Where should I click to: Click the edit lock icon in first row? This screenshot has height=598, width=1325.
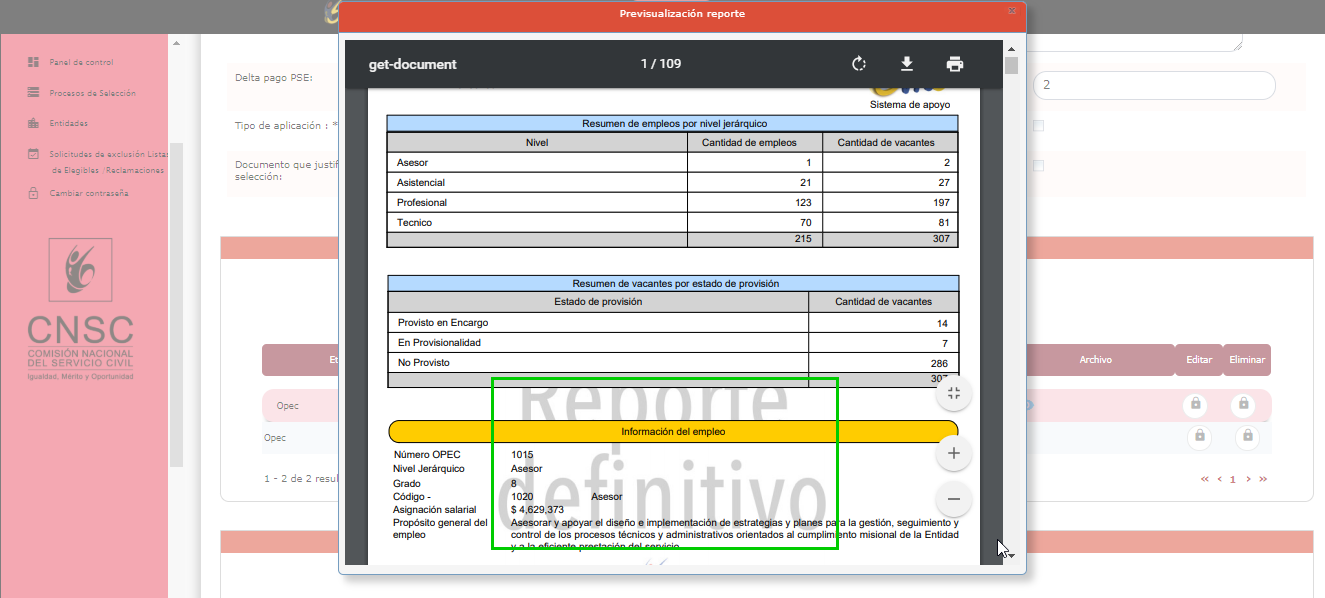tap(1196, 405)
